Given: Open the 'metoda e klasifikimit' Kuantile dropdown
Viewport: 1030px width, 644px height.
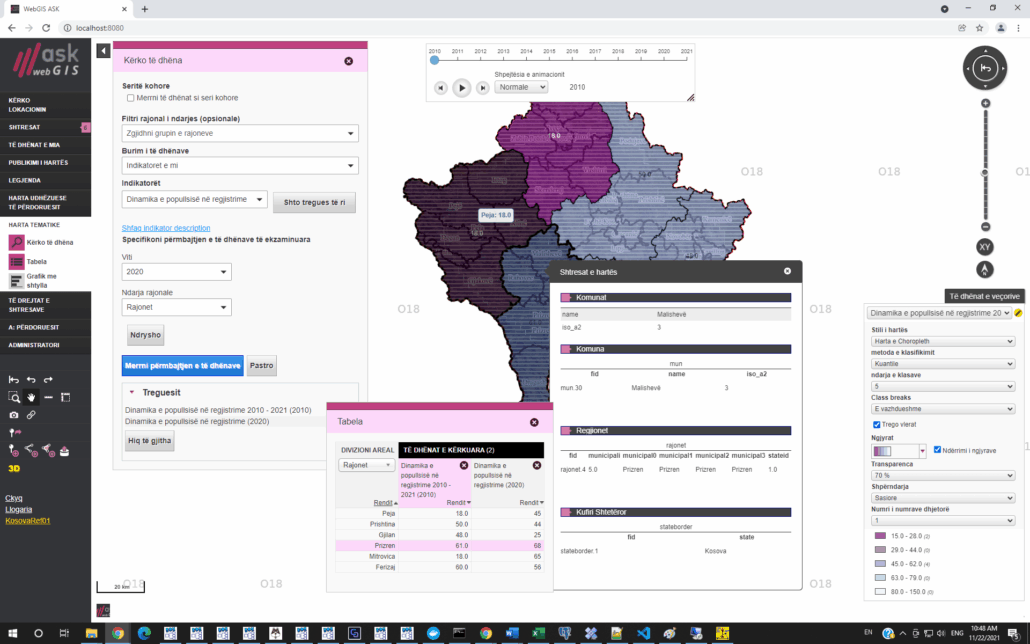Looking at the screenshot, I should click(x=941, y=364).
